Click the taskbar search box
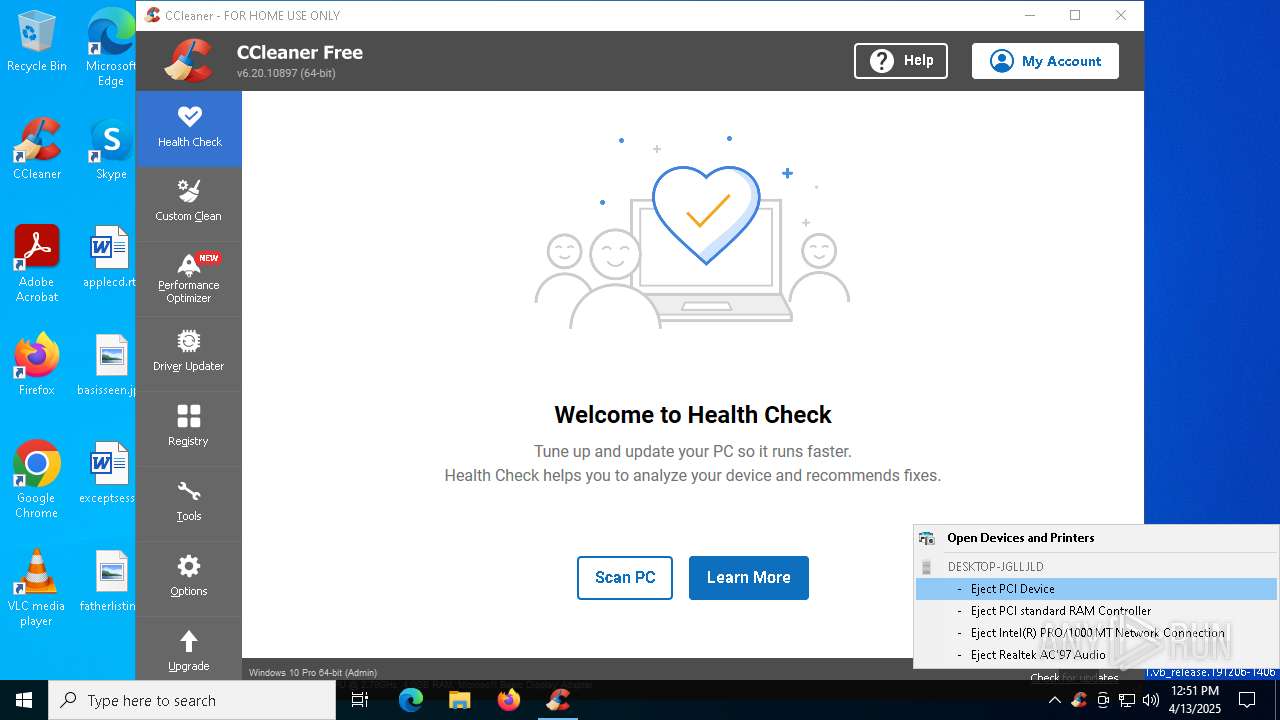 tap(192, 700)
